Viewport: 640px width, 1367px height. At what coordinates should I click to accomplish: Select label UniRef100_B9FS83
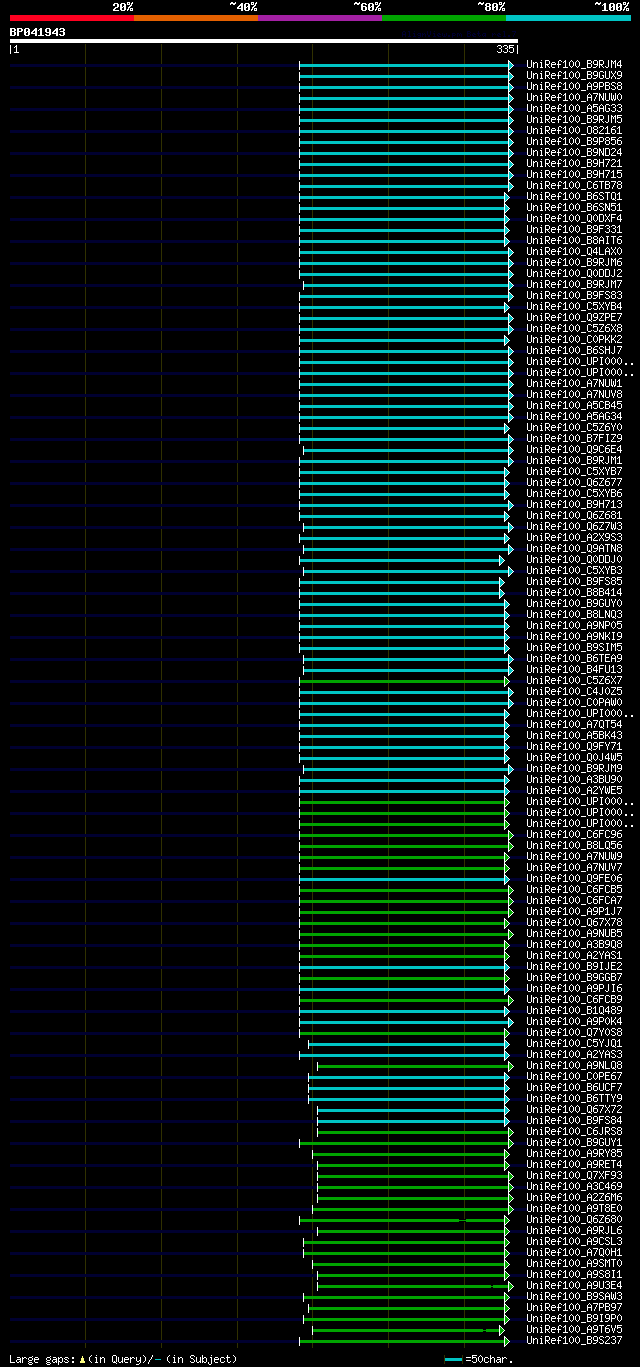pos(574,296)
